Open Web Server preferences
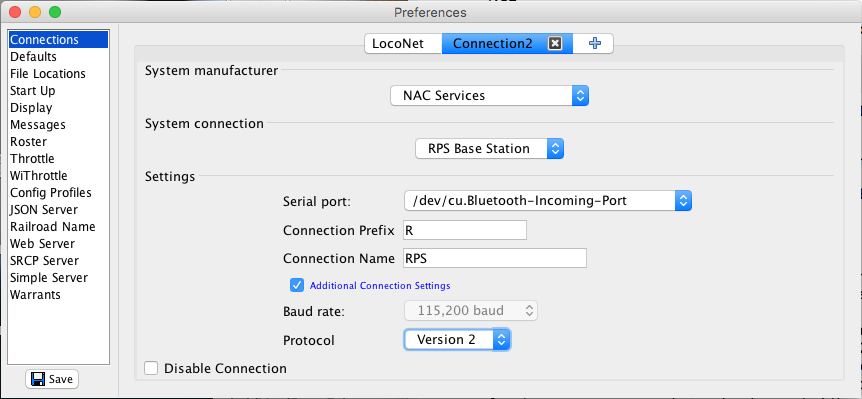862x399 pixels. 58,243
